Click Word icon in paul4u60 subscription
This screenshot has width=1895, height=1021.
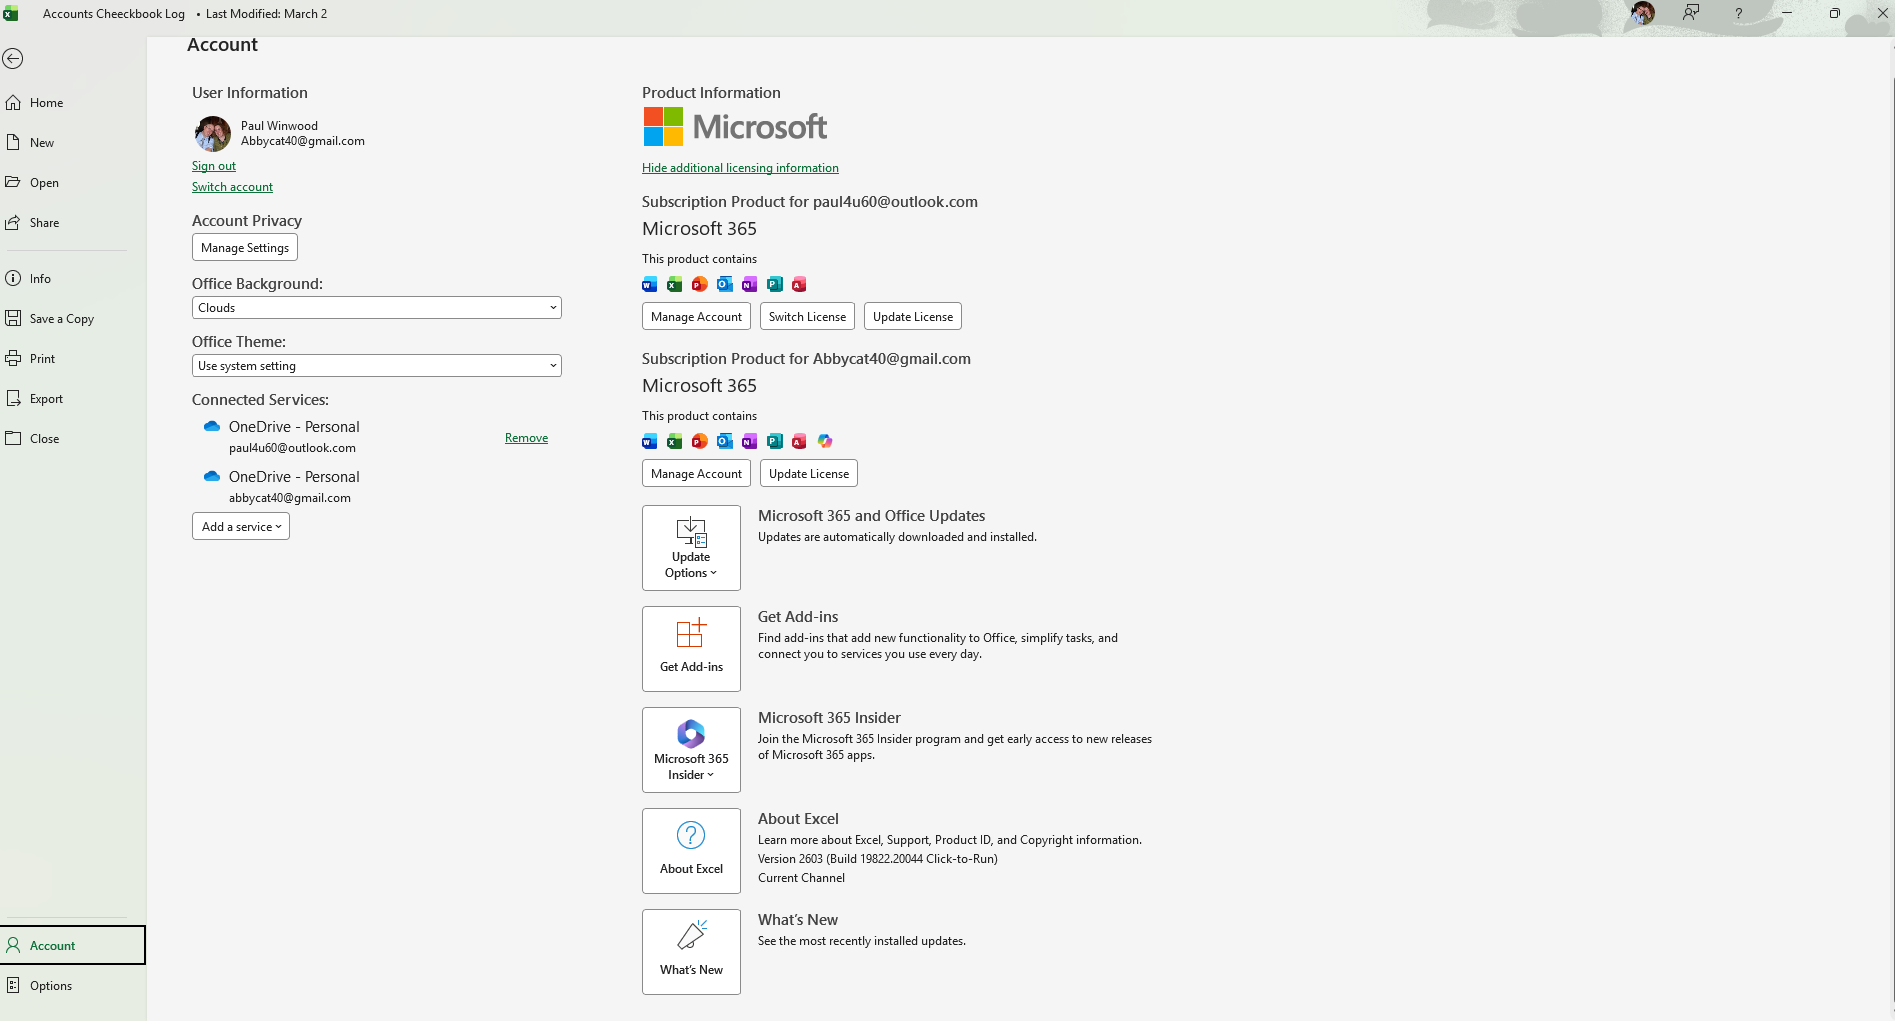coord(650,285)
